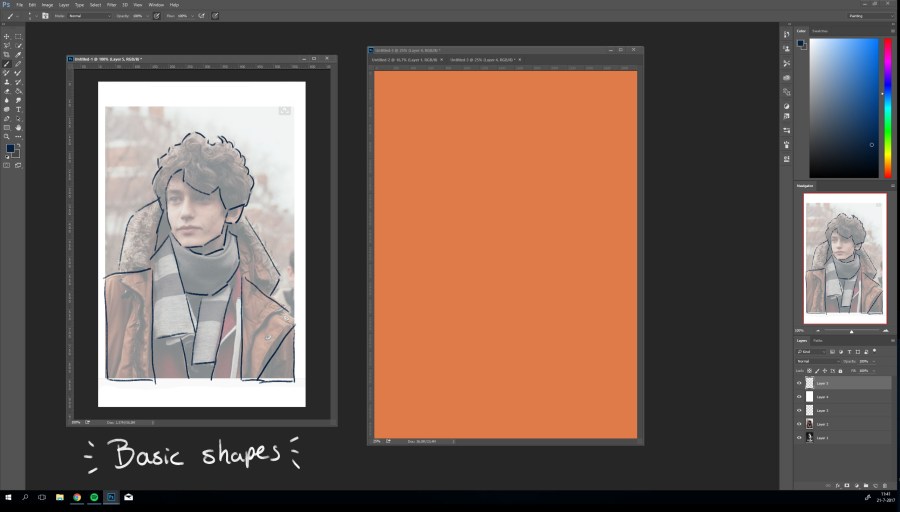This screenshot has width=900, height=512.
Task: Select the Move tool
Action: click(7, 37)
